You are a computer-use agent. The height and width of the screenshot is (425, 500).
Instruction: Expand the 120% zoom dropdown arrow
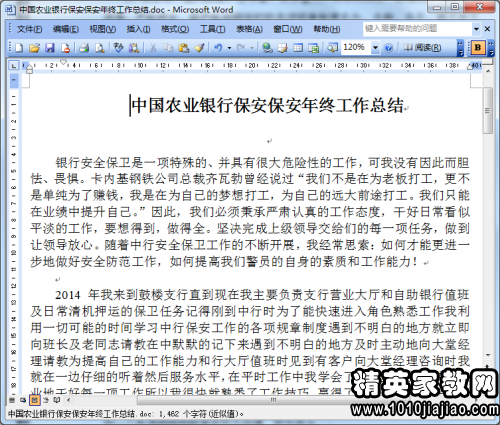click(375, 48)
